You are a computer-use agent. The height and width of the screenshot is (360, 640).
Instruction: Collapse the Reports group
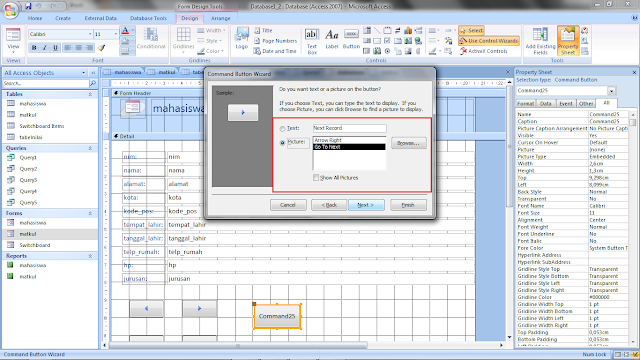90,256
